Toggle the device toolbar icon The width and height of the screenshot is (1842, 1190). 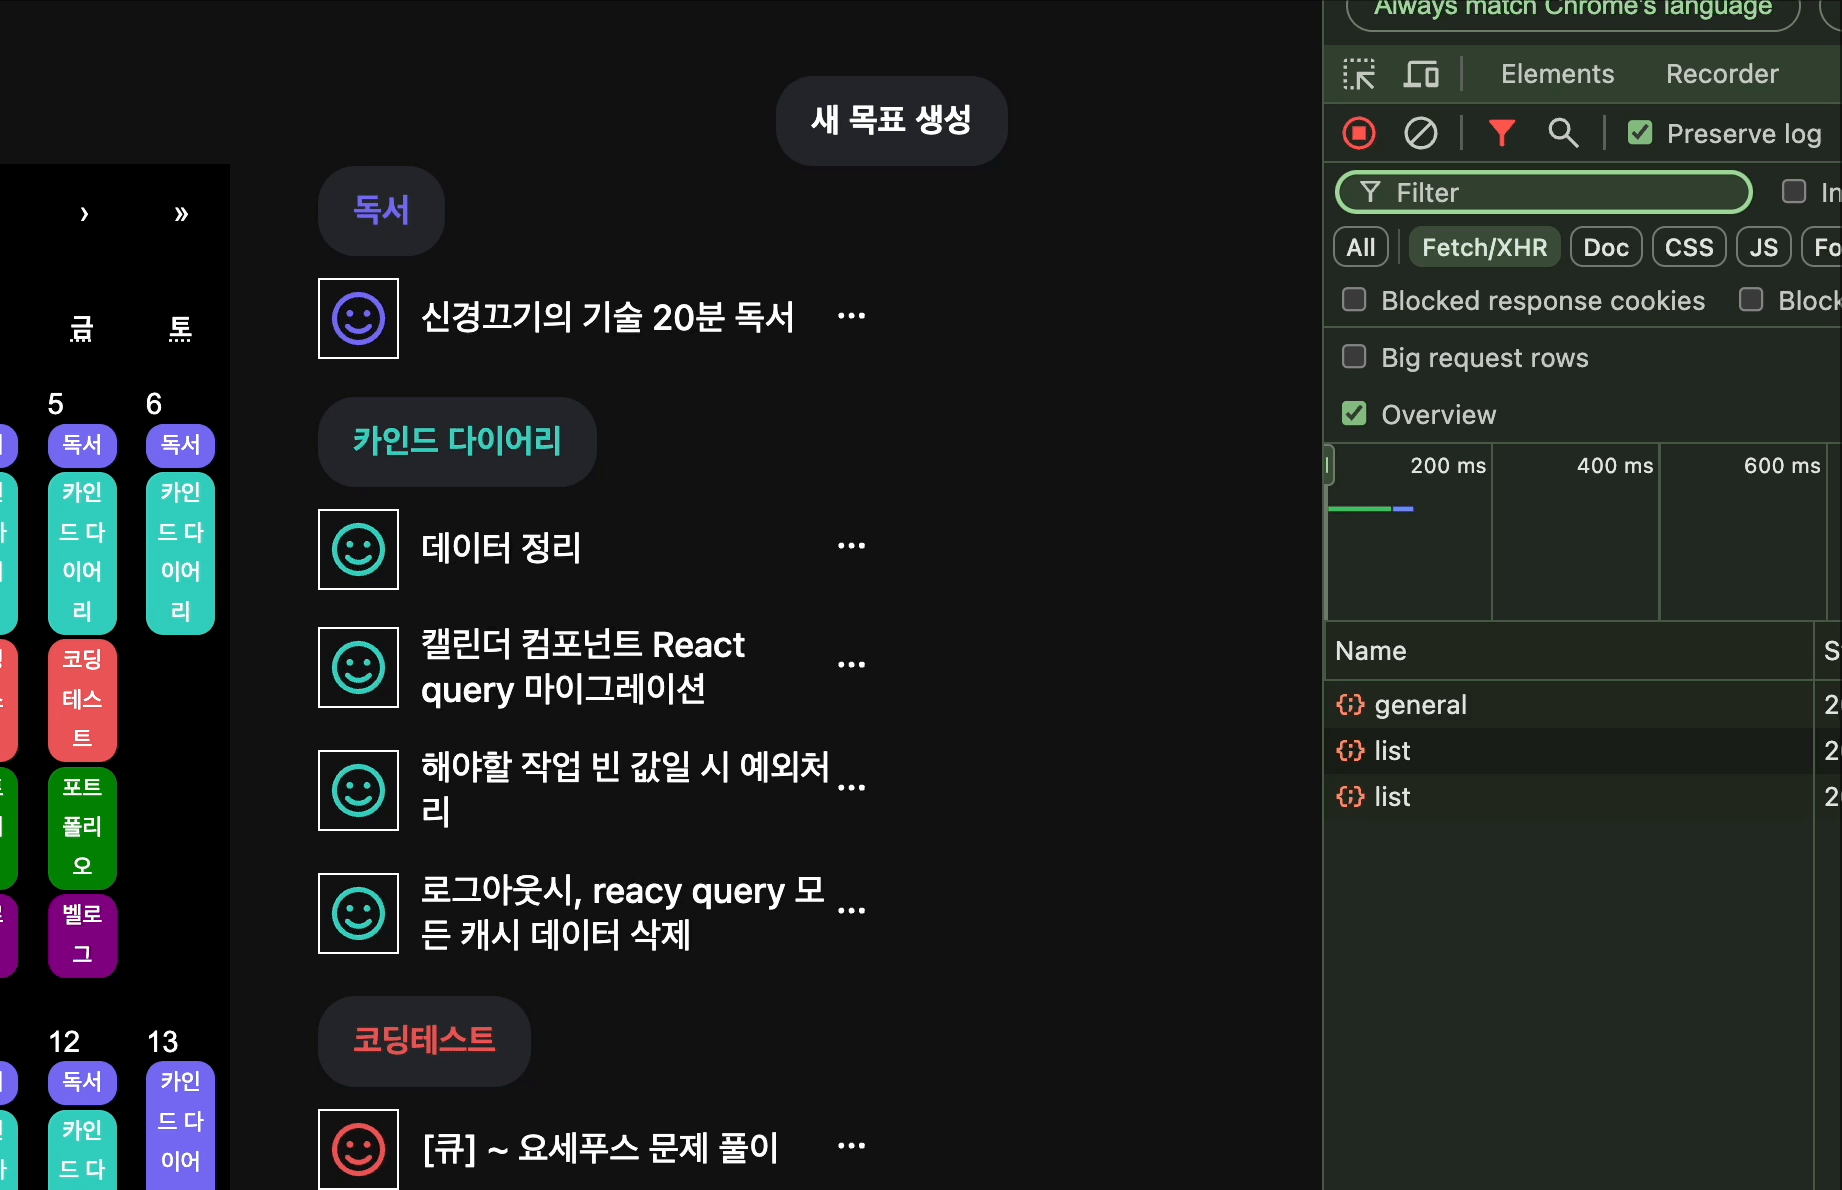point(1421,74)
